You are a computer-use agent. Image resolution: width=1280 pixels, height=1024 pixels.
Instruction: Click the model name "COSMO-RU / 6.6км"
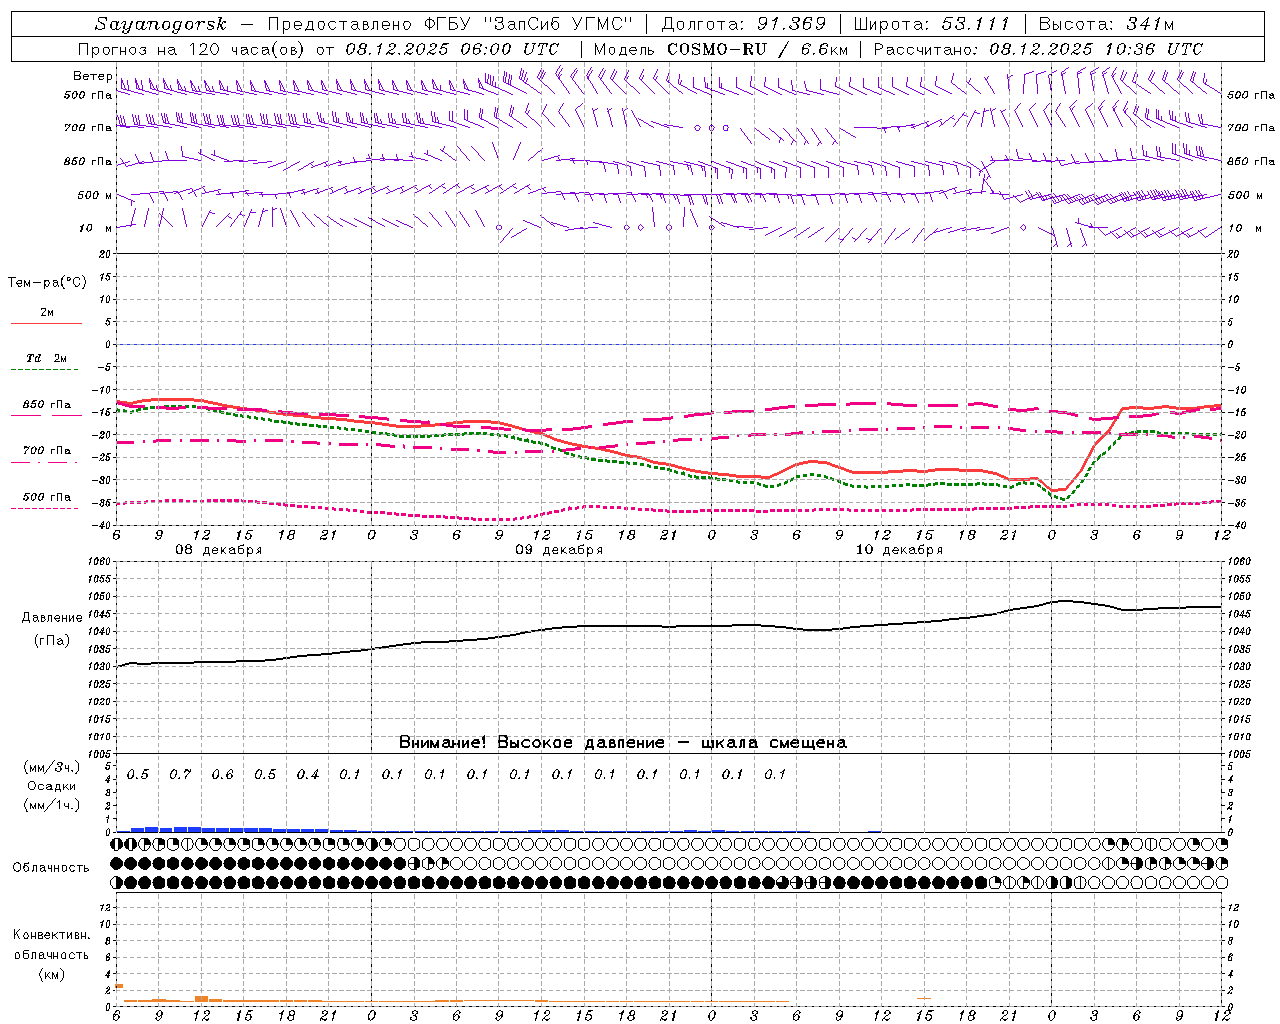coord(757,49)
